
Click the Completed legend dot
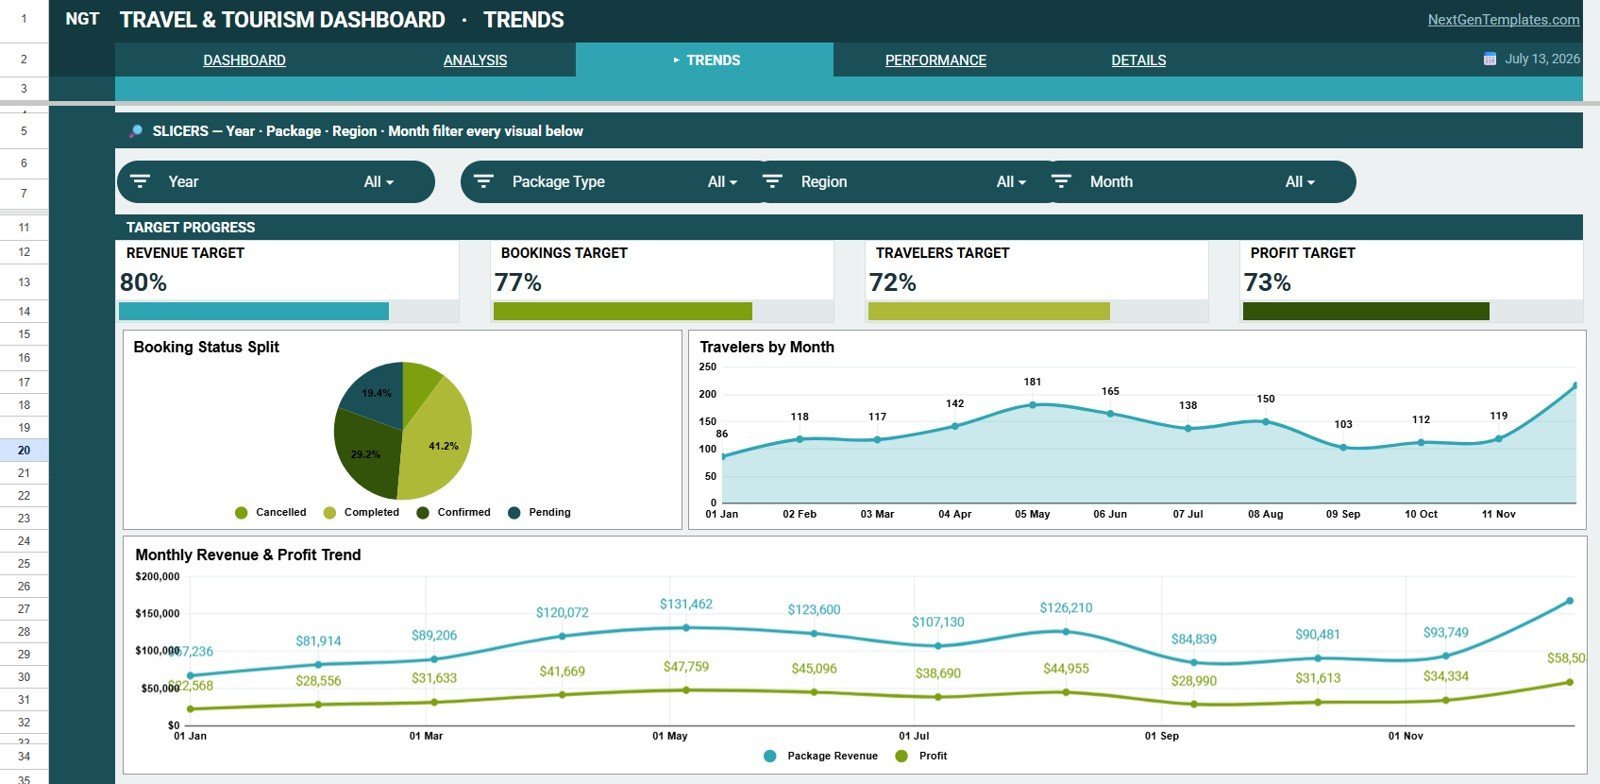coord(330,513)
